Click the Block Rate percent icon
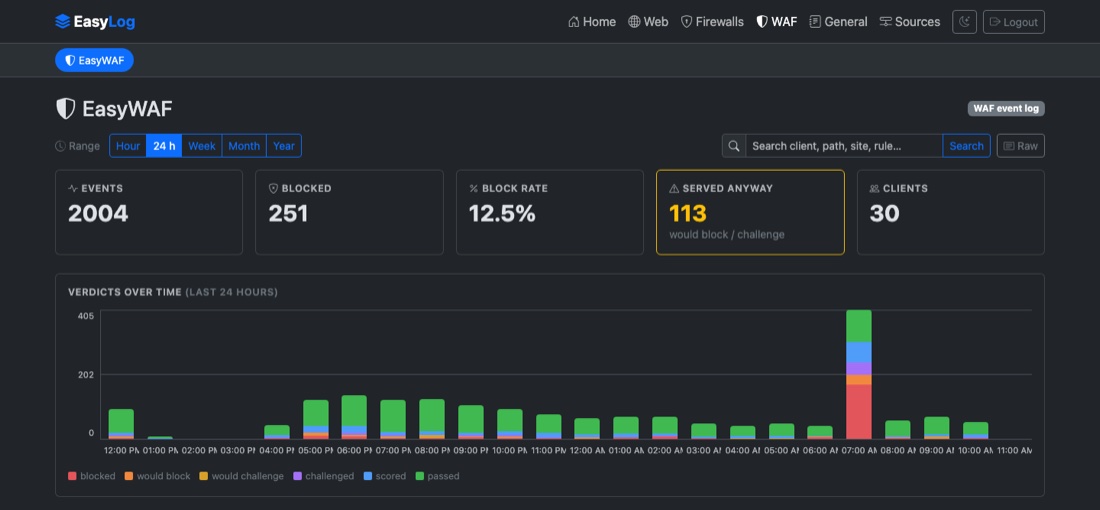1100x510 pixels. pyautogui.click(x=474, y=189)
